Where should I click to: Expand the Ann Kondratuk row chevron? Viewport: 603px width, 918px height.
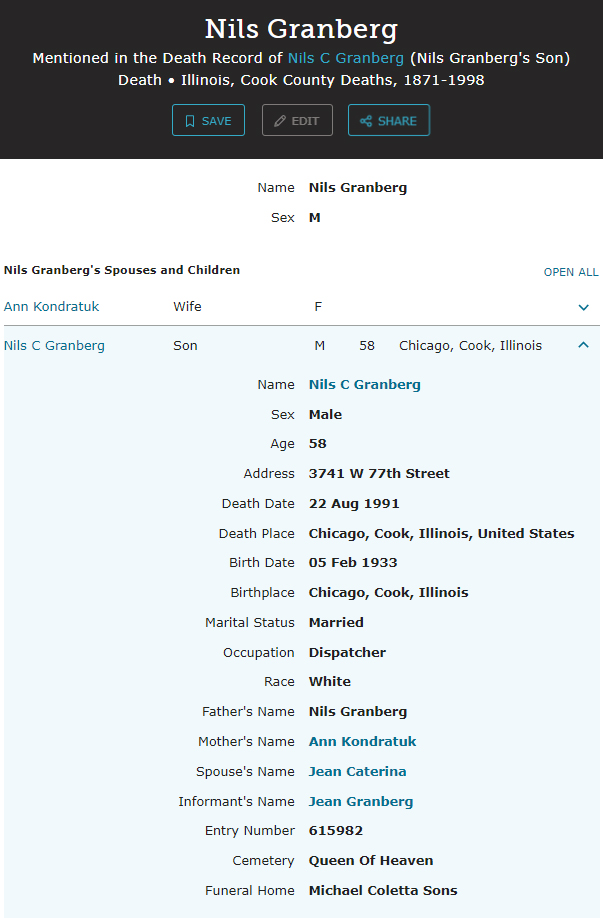584,307
